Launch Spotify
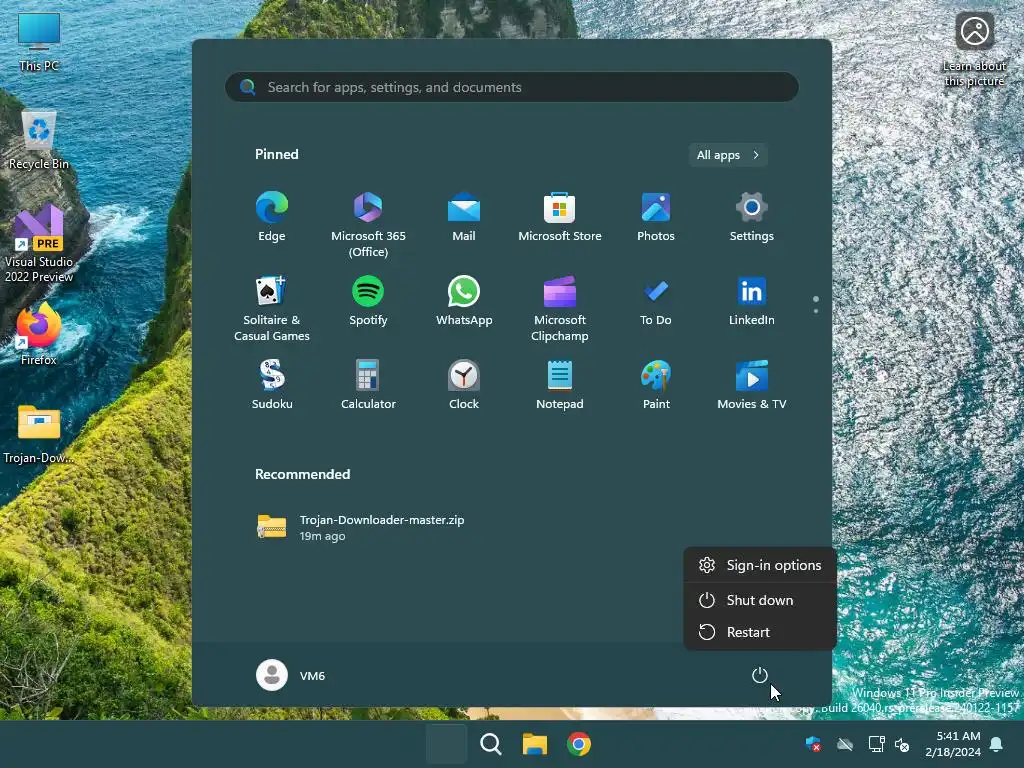This screenshot has width=1024, height=768. 368,300
